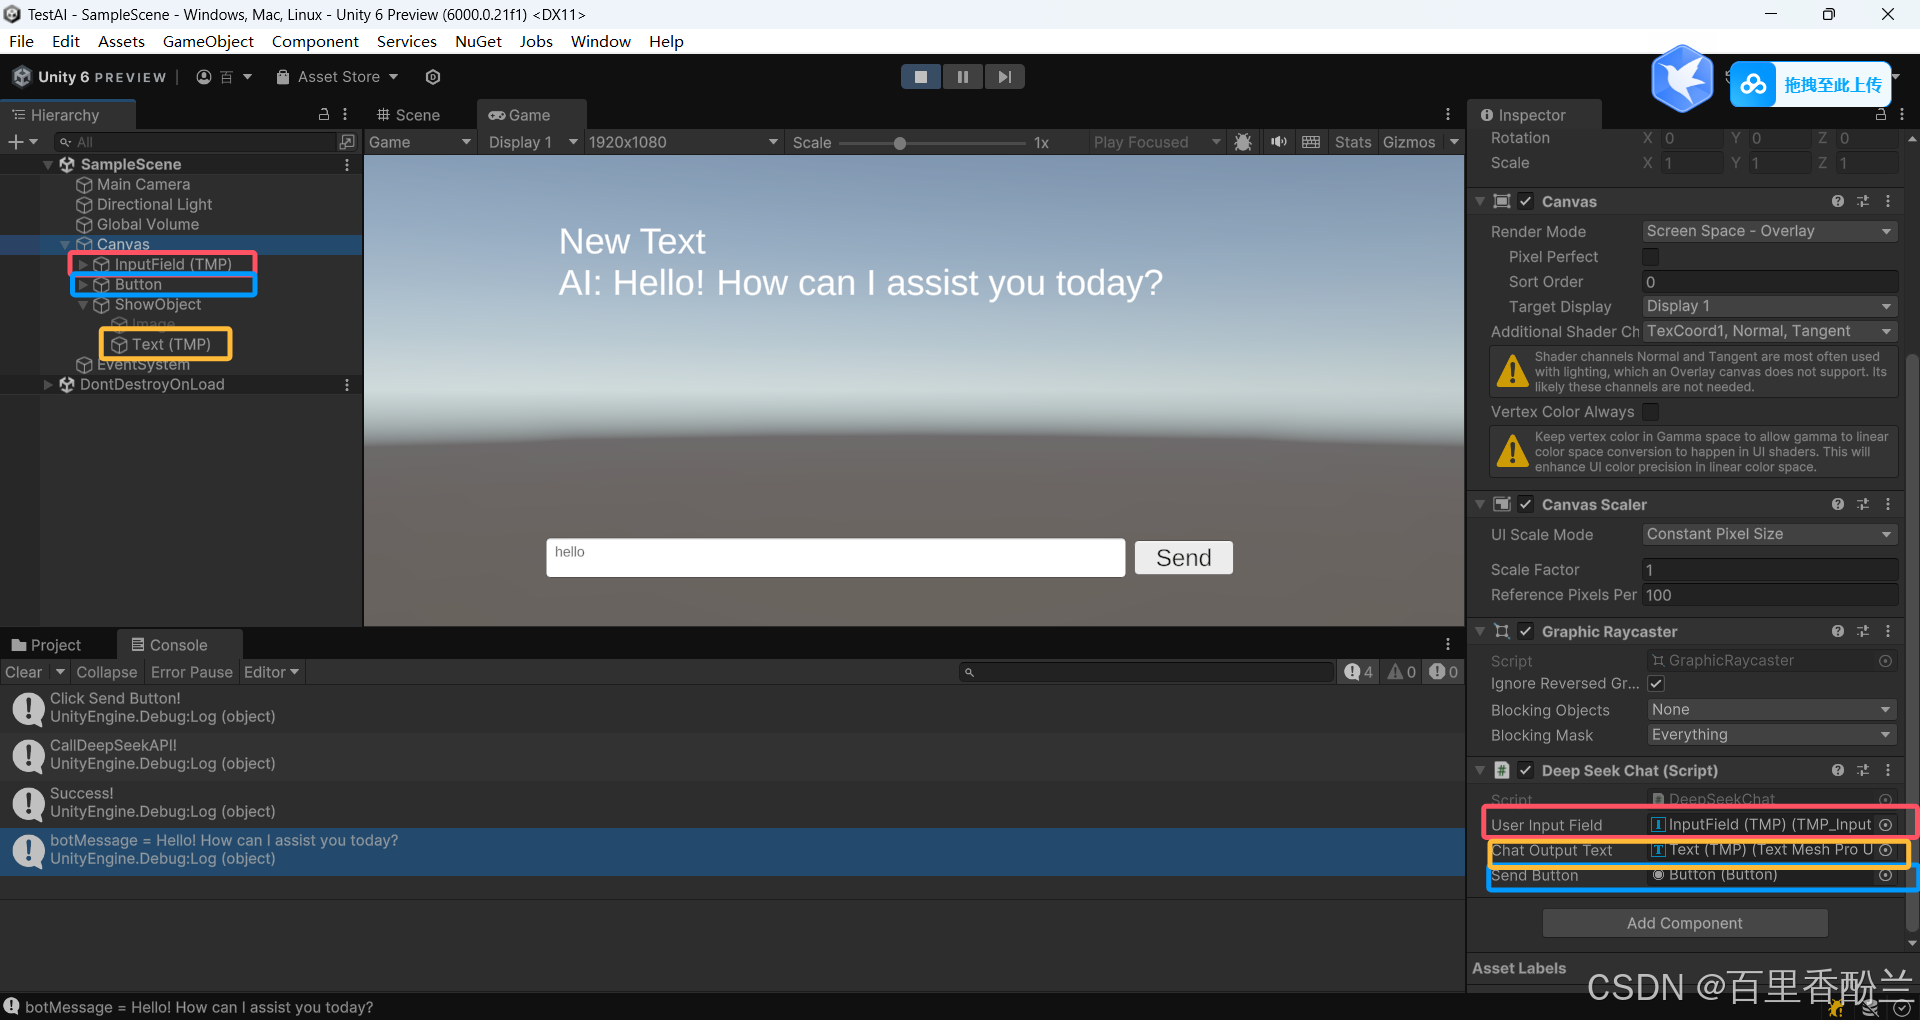Open Canvas Scaler preset settings icon

(x=1862, y=505)
